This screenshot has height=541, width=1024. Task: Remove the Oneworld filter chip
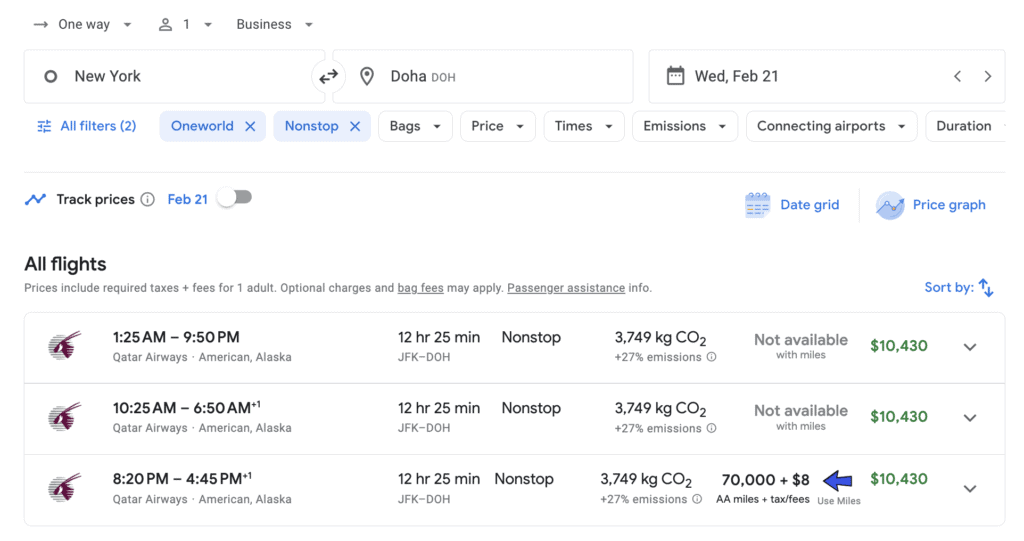point(250,126)
